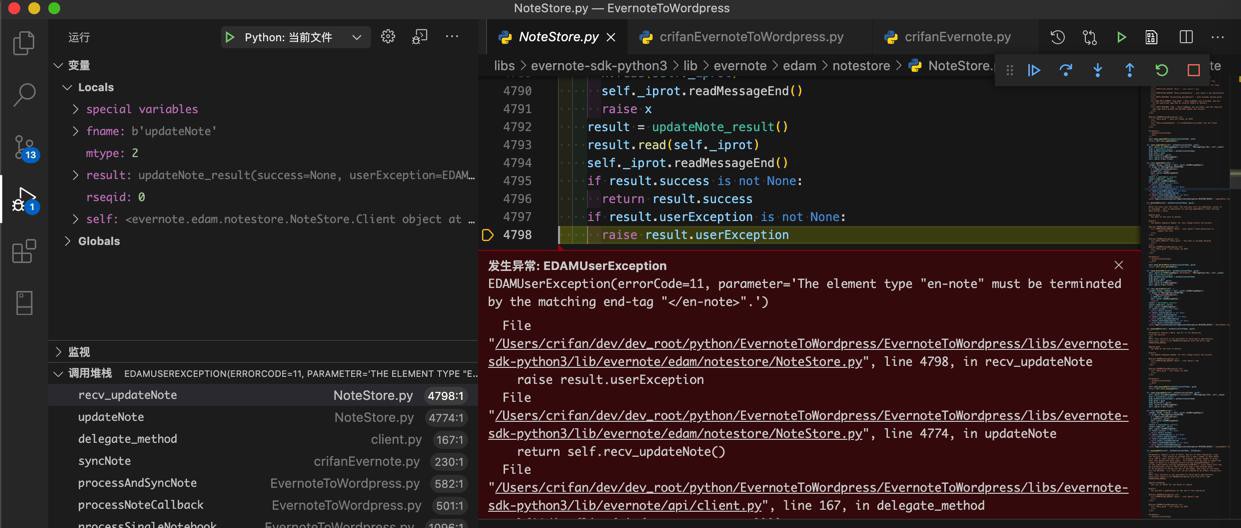Collapse the 变量 section
The image size is (1241, 528).
click(x=59, y=65)
